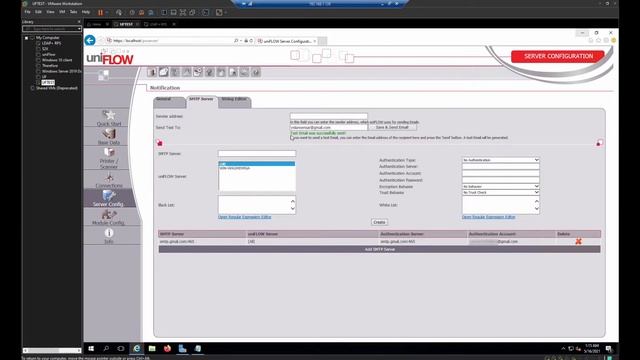Click the Authentication Server field
The height and width of the screenshot is (360, 640).
[500, 167]
